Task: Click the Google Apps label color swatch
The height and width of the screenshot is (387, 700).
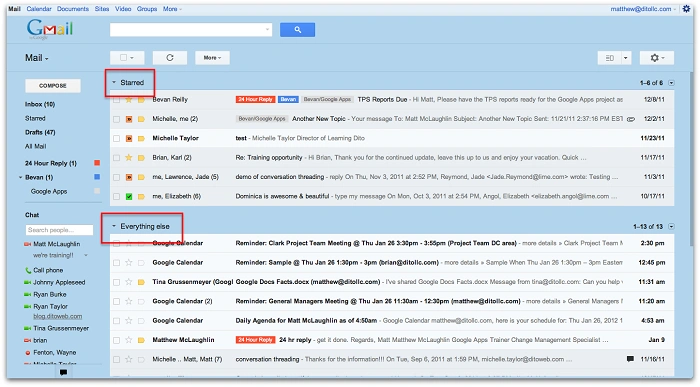Action: [x=97, y=191]
